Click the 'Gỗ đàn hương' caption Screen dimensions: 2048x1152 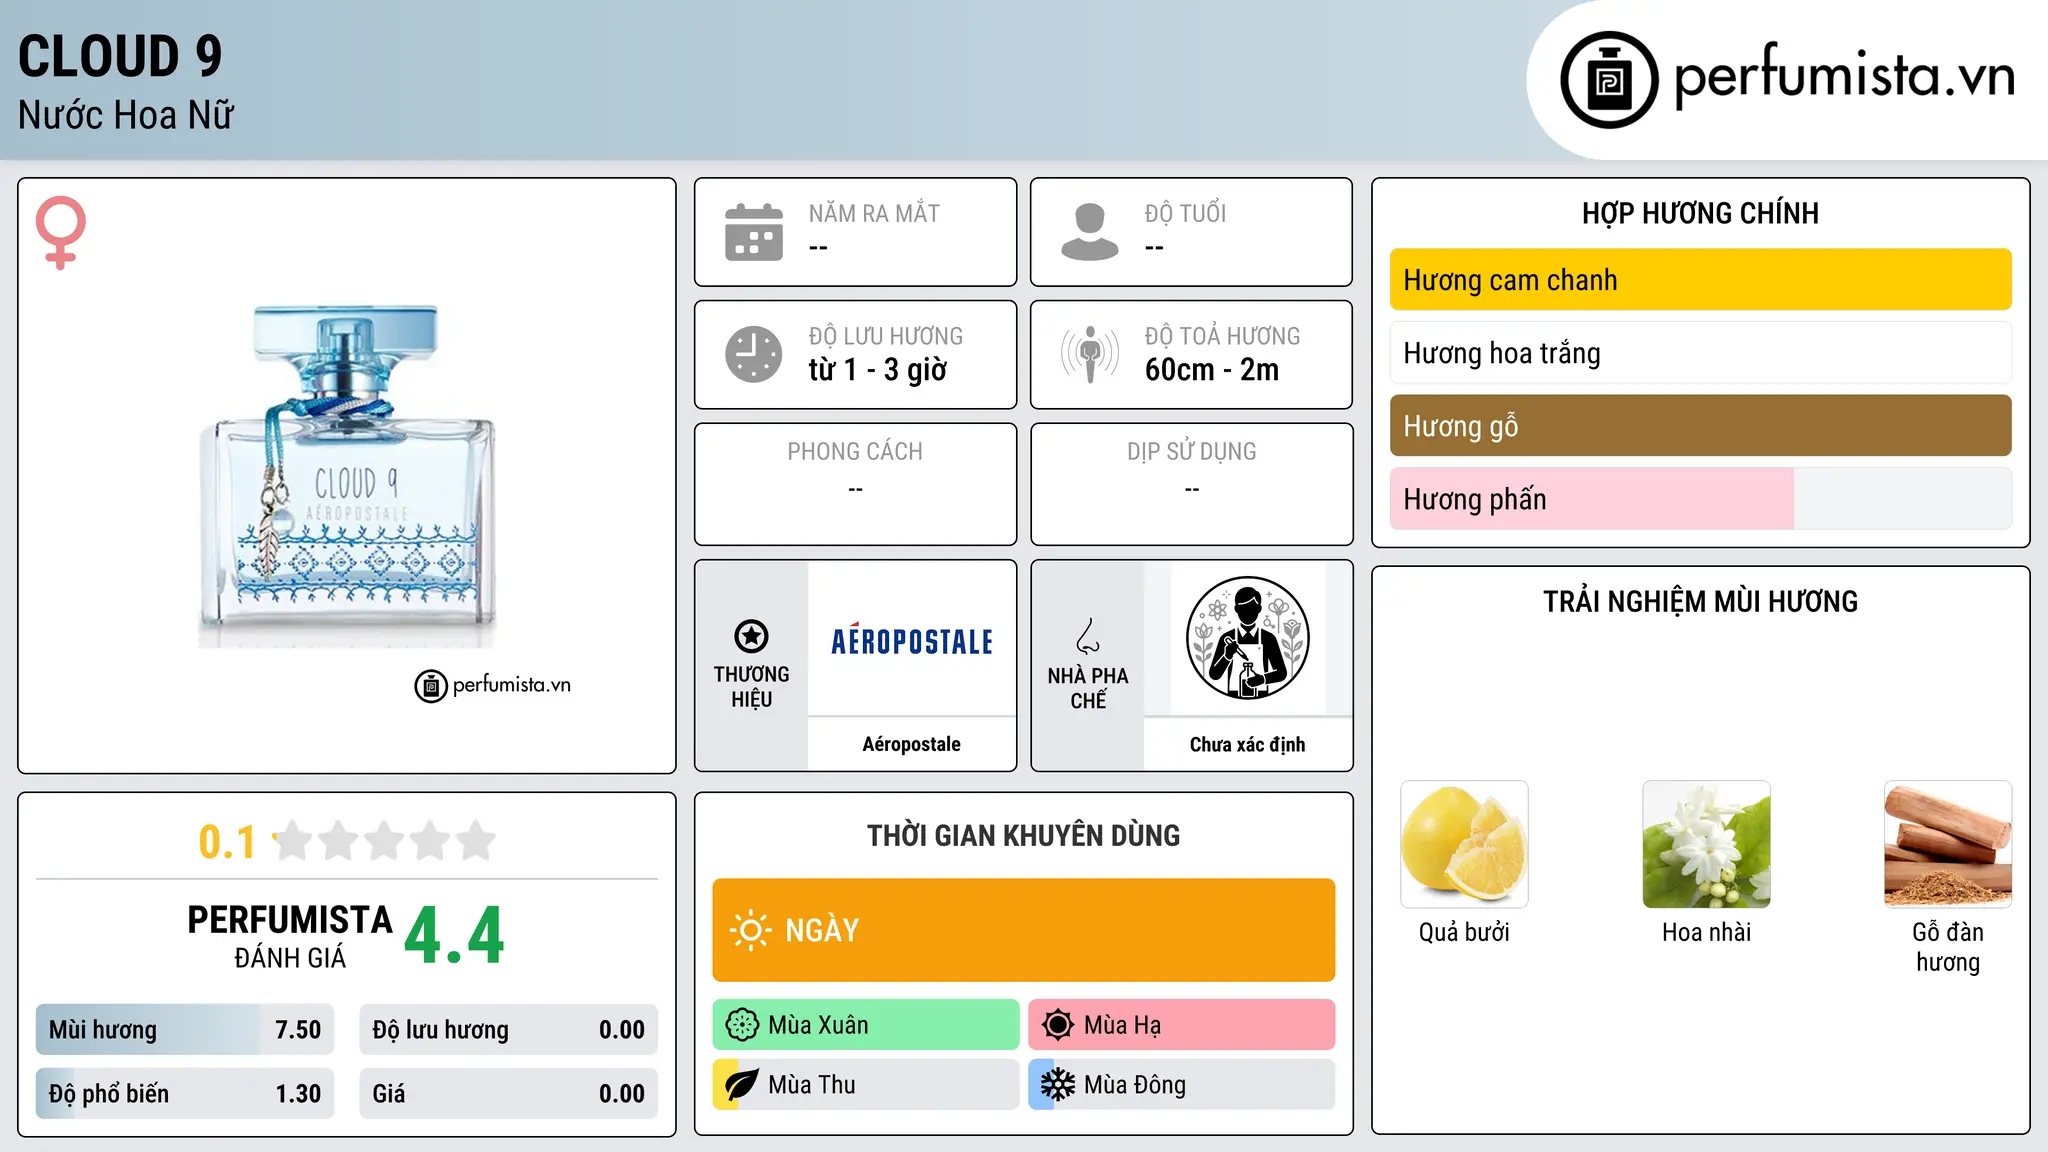[1948, 947]
